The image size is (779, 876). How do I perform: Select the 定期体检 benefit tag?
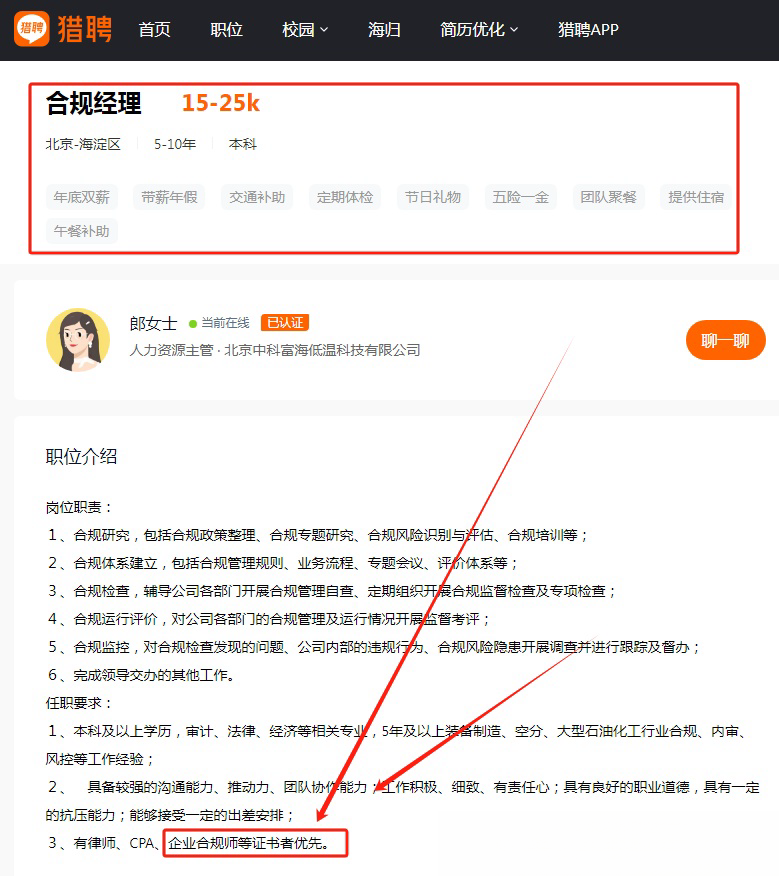click(345, 197)
